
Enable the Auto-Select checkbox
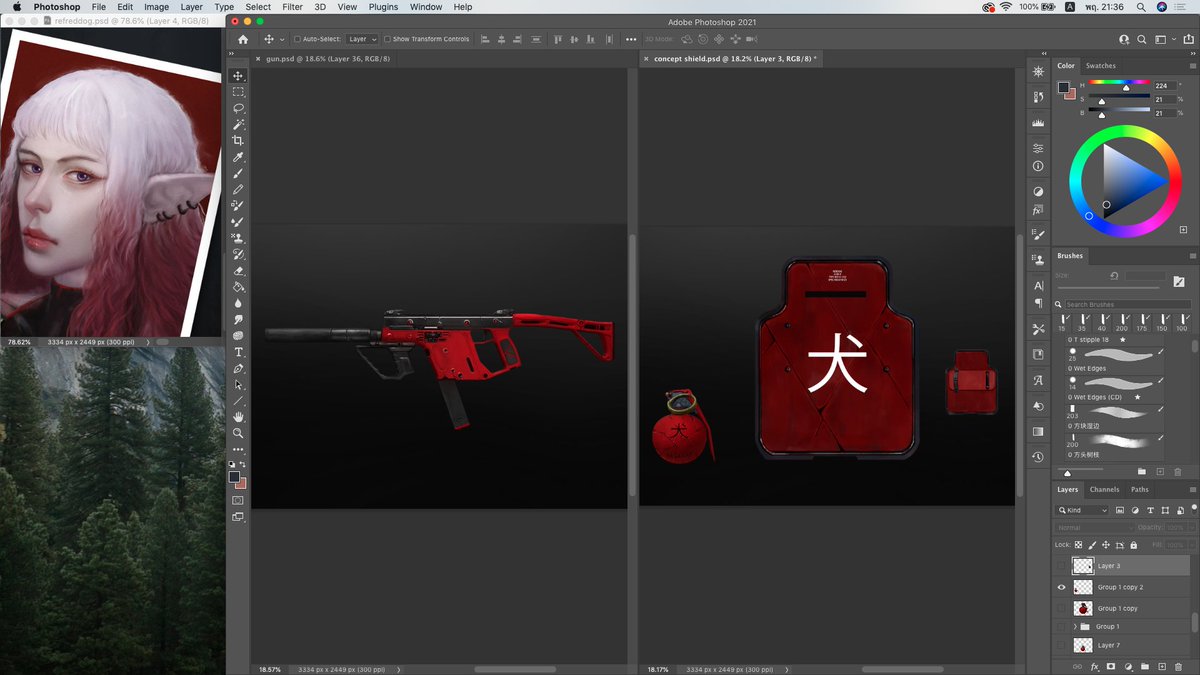[297, 39]
